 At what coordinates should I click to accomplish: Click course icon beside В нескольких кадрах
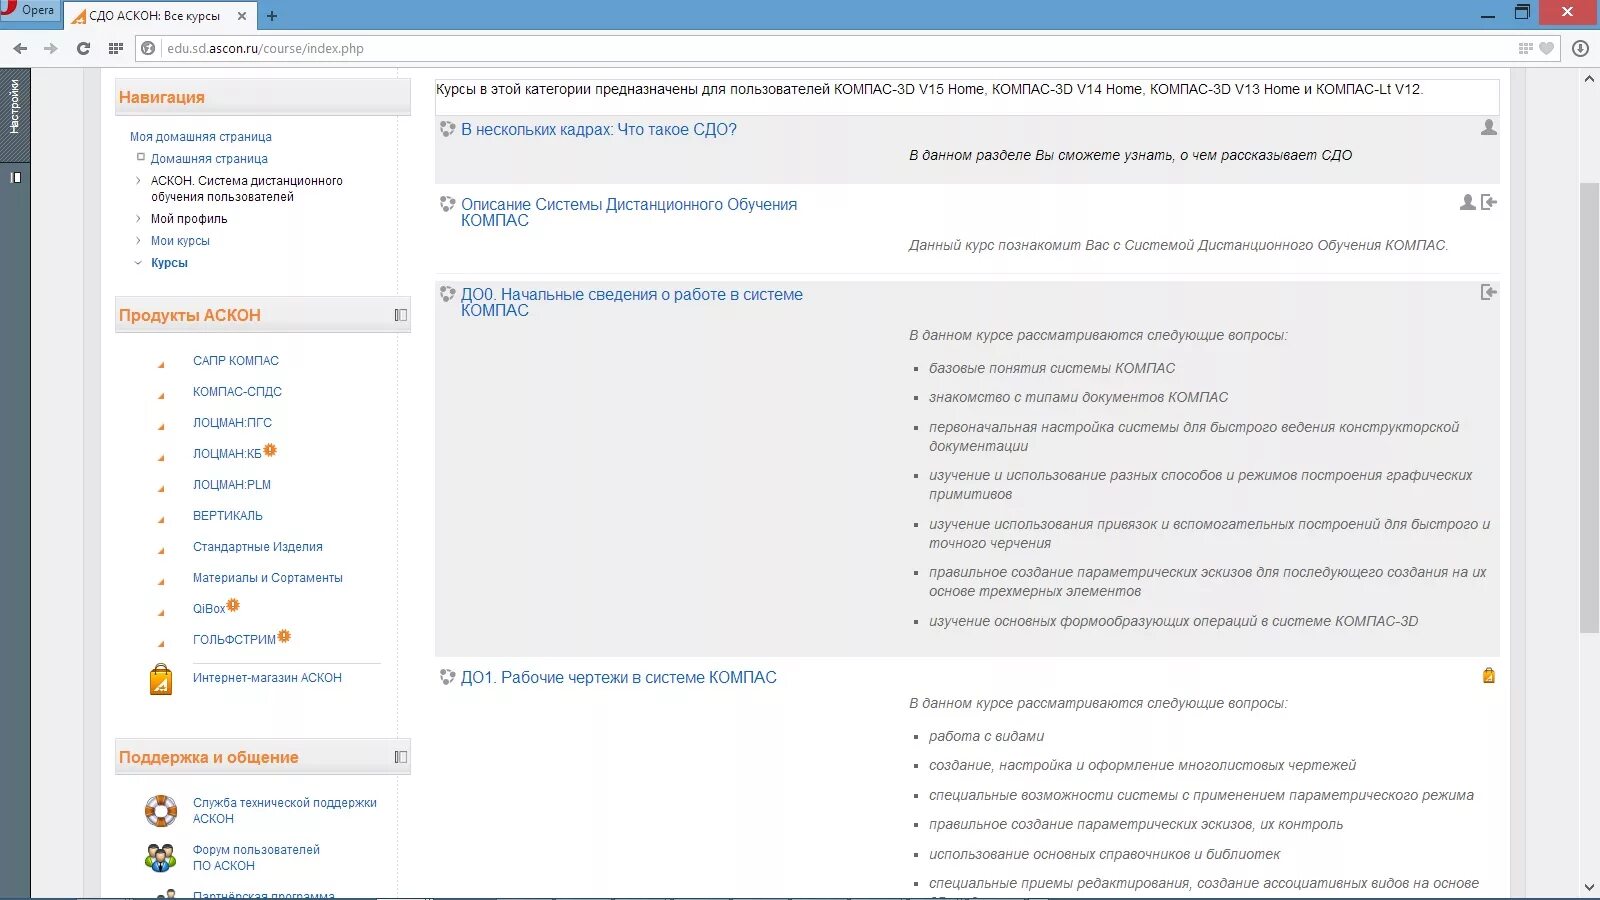pyautogui.click(x=447, y=129)
